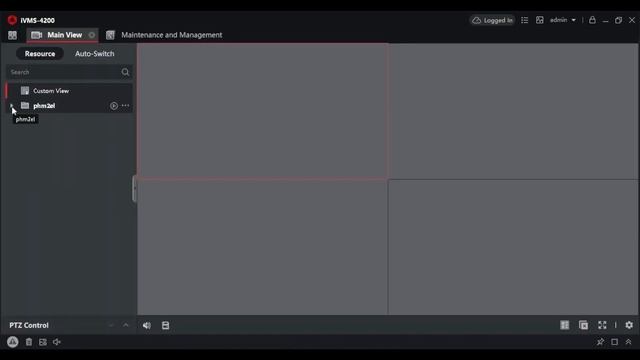
Task: Select Custom View in the tree
Action: (69, 91)
